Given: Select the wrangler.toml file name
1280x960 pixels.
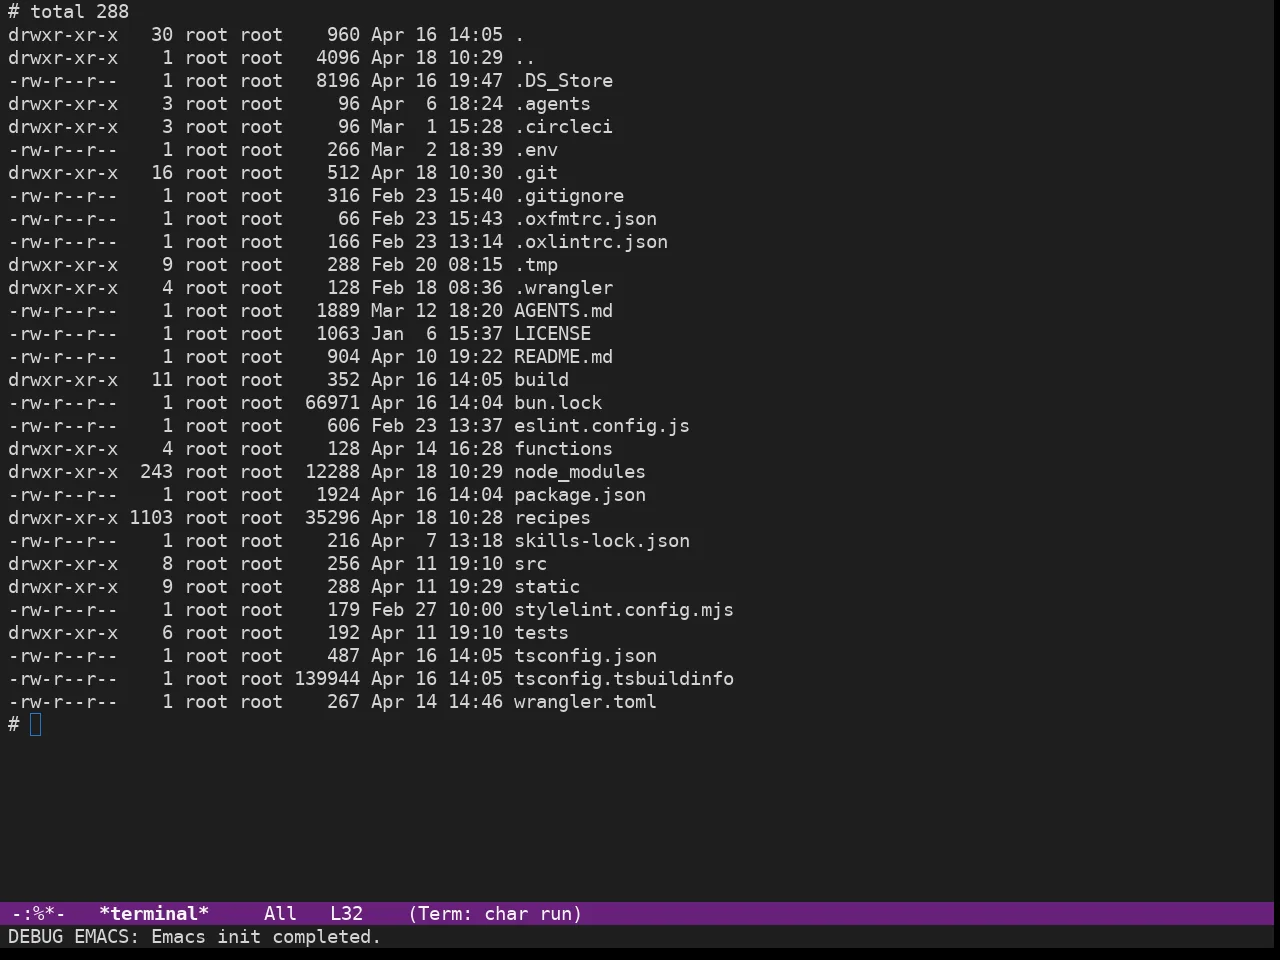Looking at the screenshot, I should 585,702.
